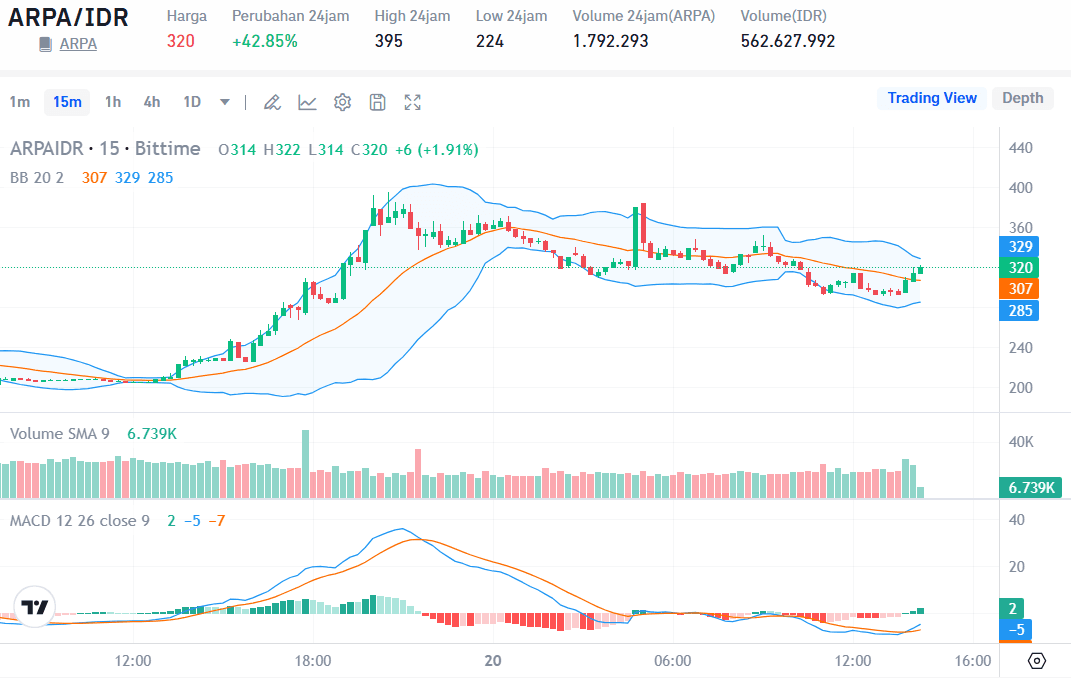Select the 1m timeframe
1071x678 pixels.
pyautogui.click(x=20, y=102)
